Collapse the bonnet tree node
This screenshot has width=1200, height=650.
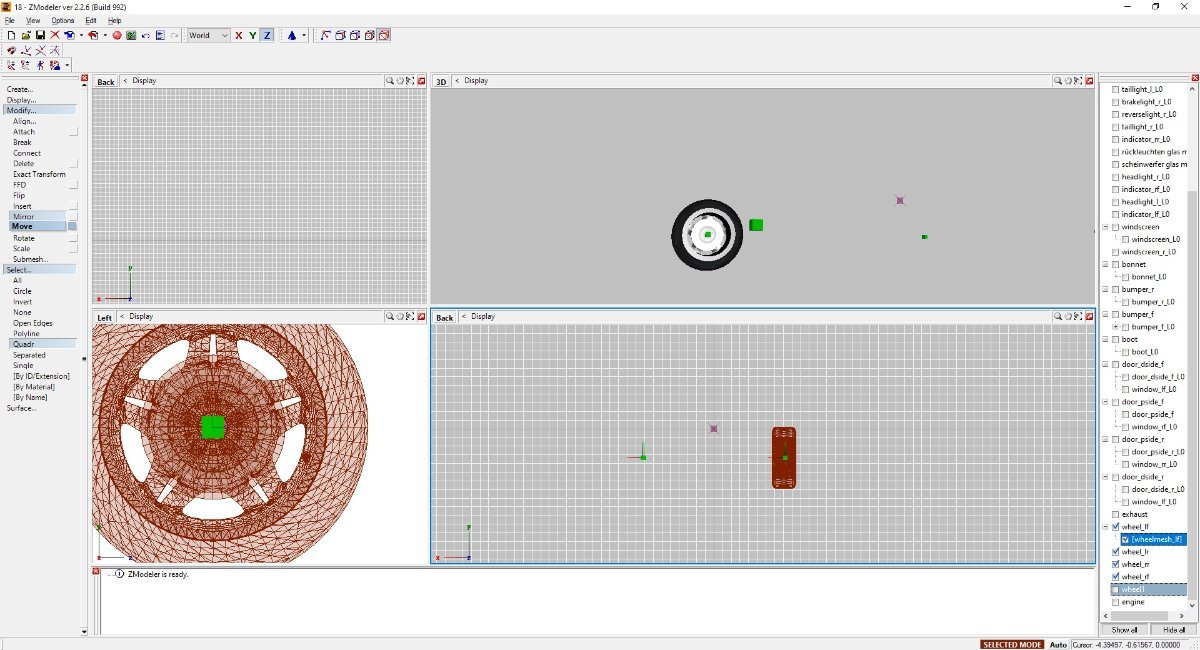click(x=1106, y=264)
